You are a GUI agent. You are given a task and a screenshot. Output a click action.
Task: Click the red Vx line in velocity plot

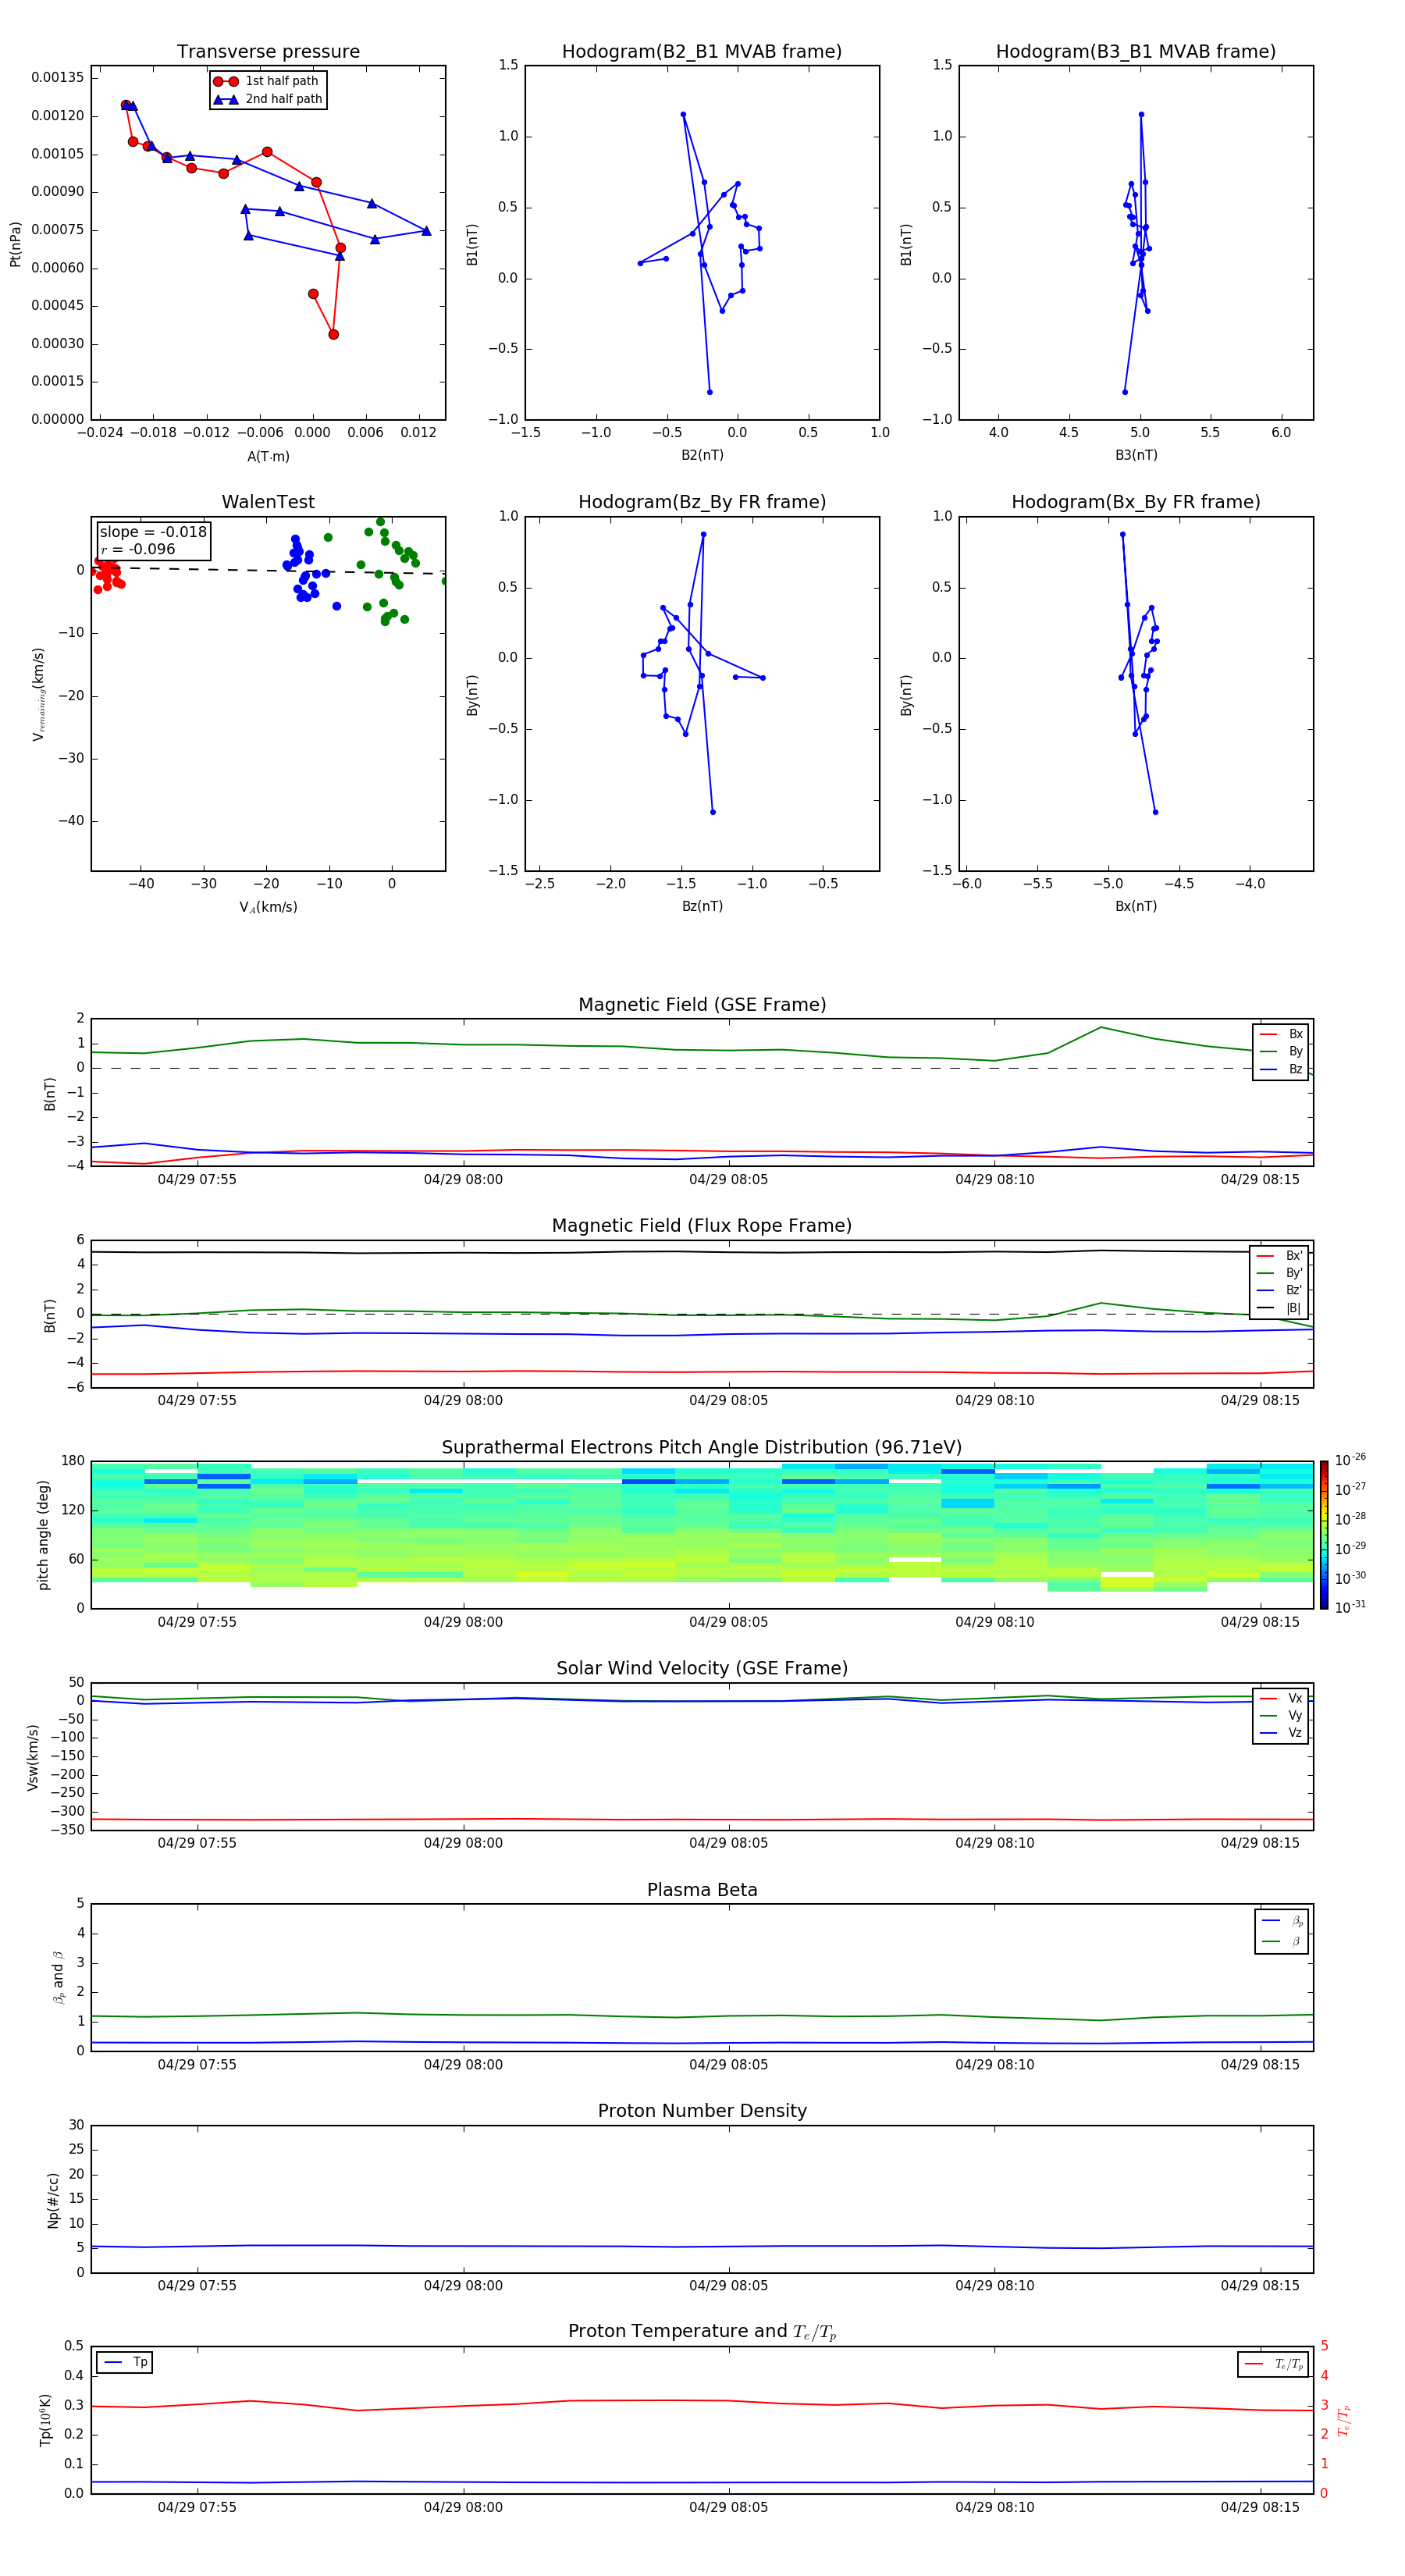(702, 1819)
